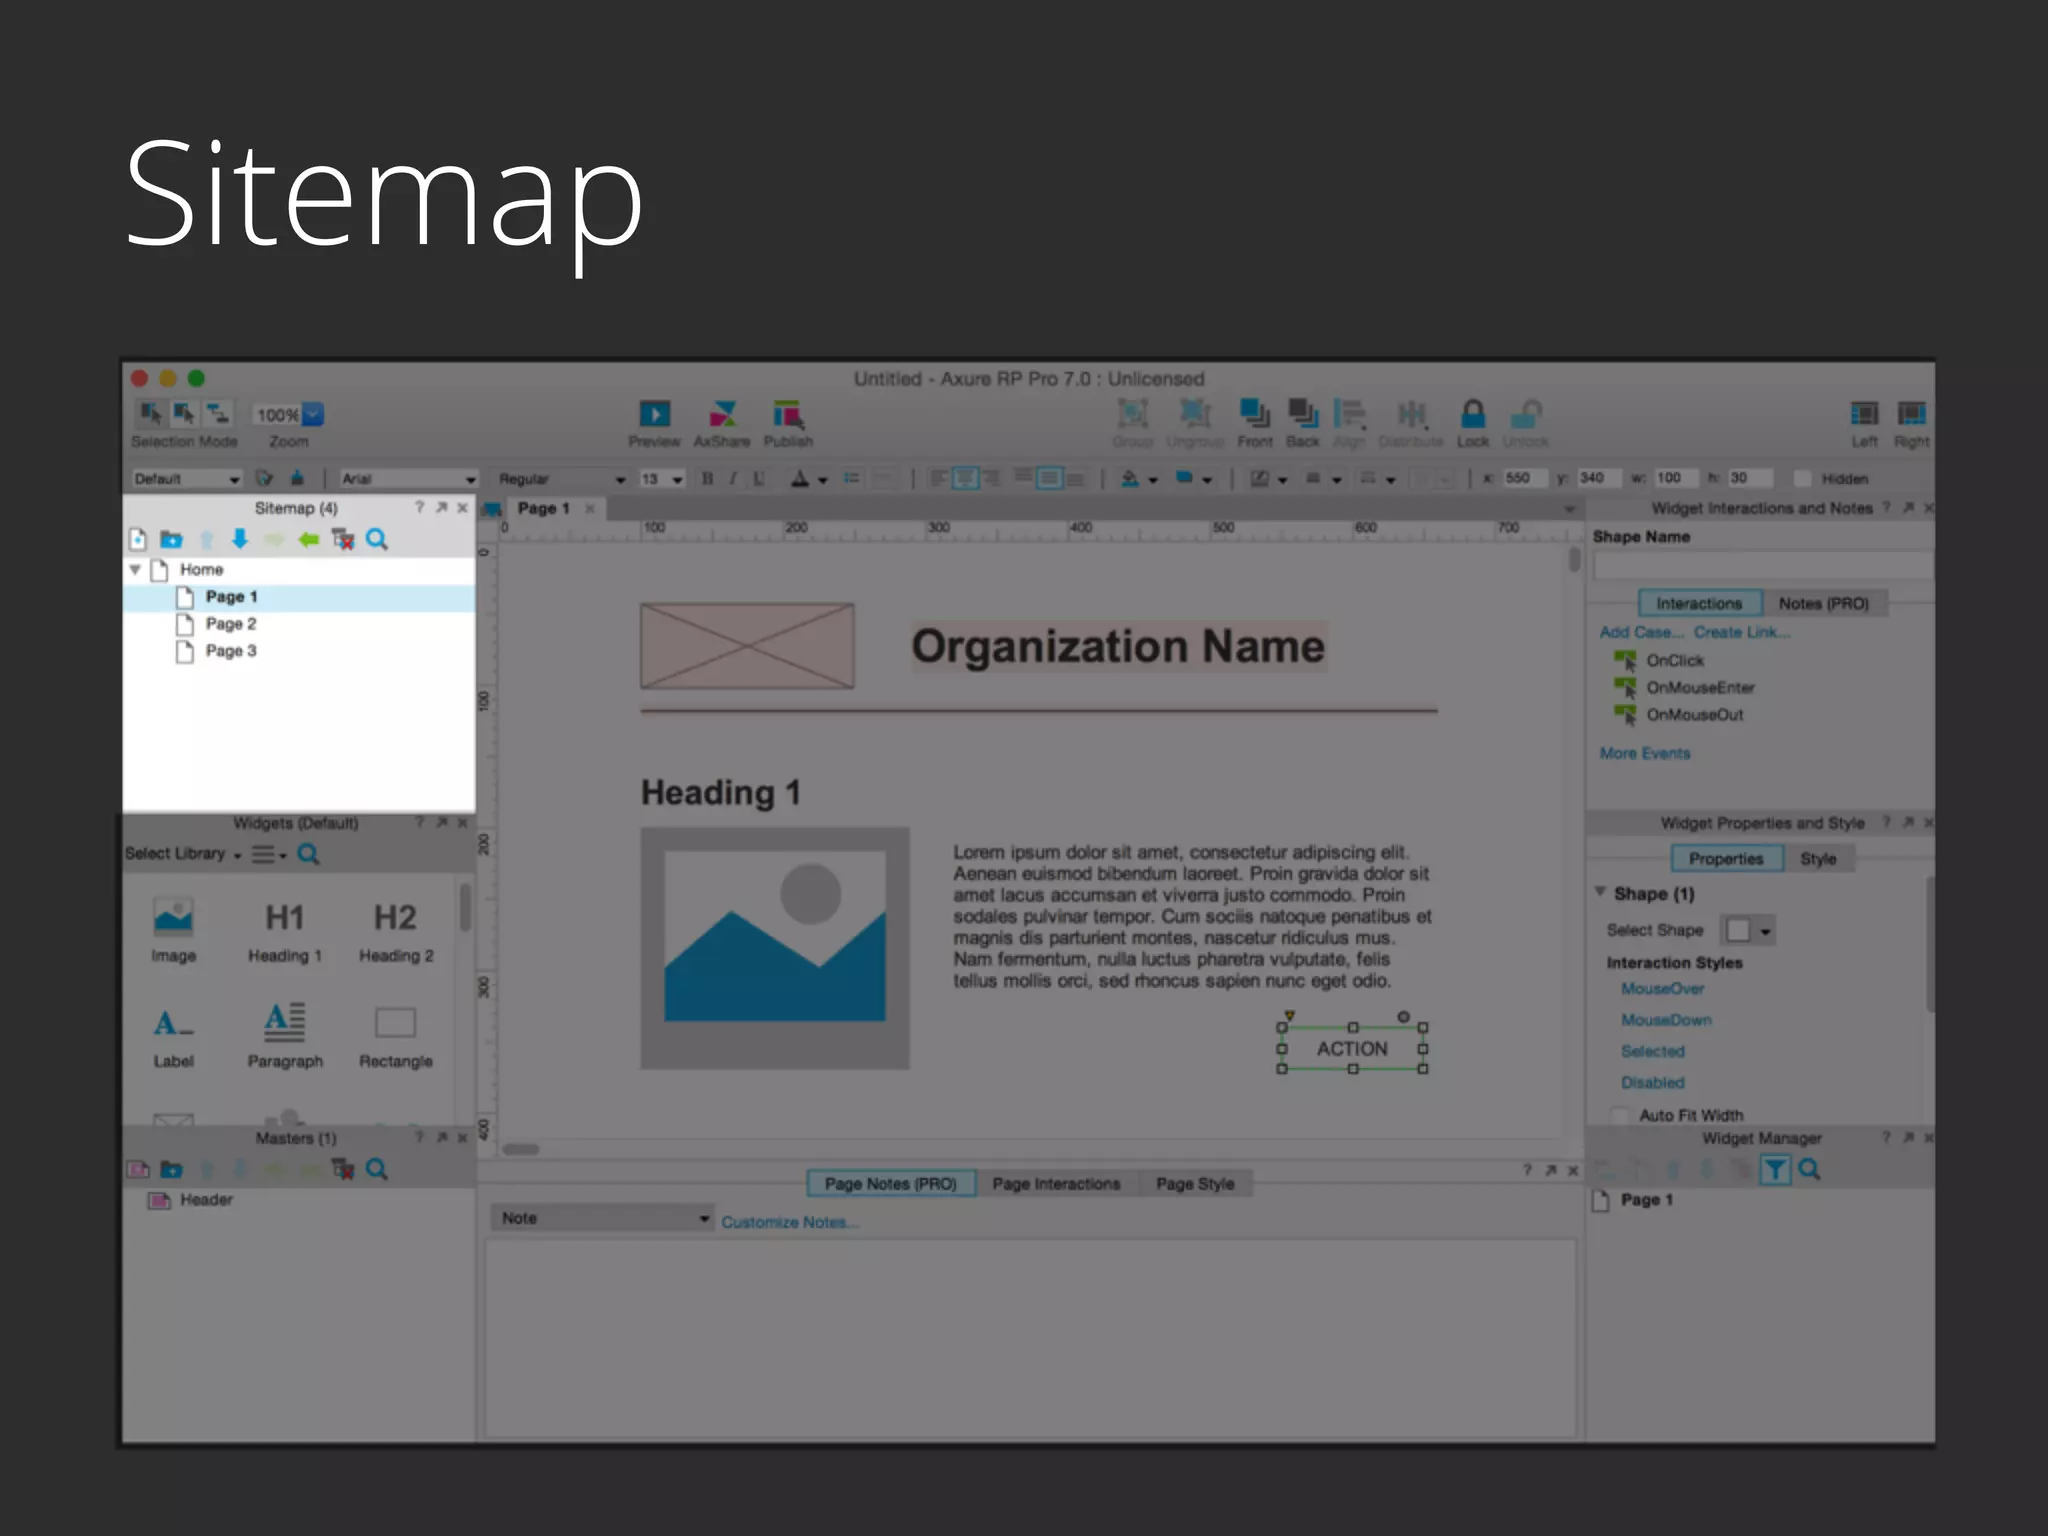
Task: Open the Properties tab
Action: click(1726, 859)
